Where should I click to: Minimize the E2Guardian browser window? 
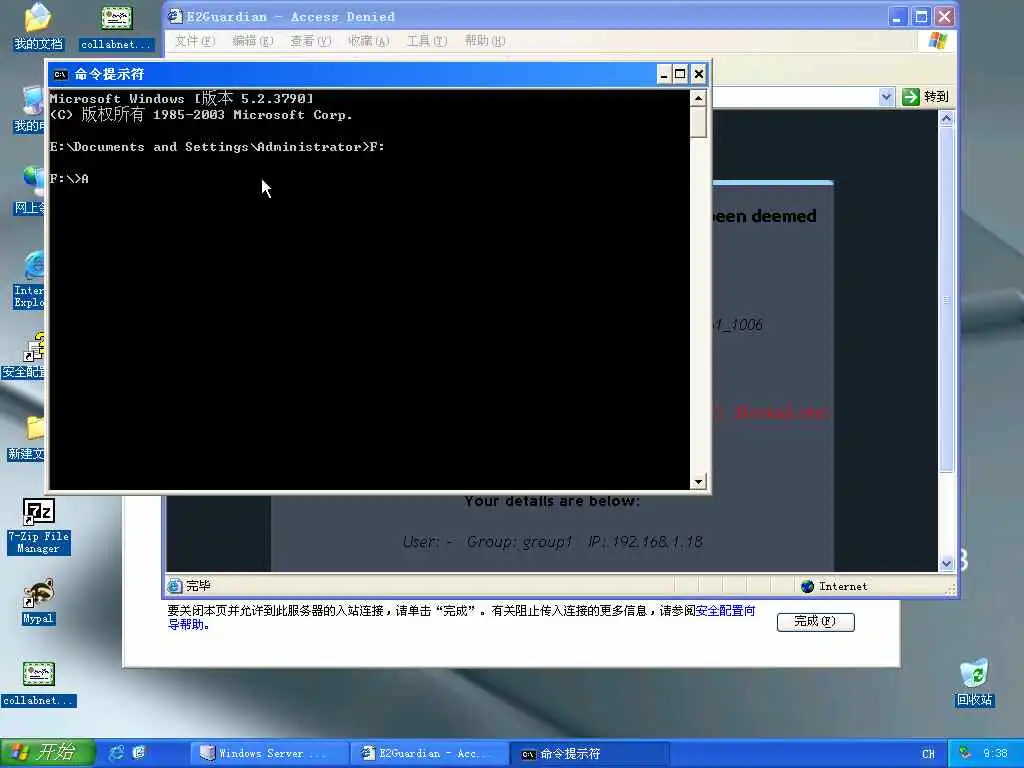tap(899, 16)
